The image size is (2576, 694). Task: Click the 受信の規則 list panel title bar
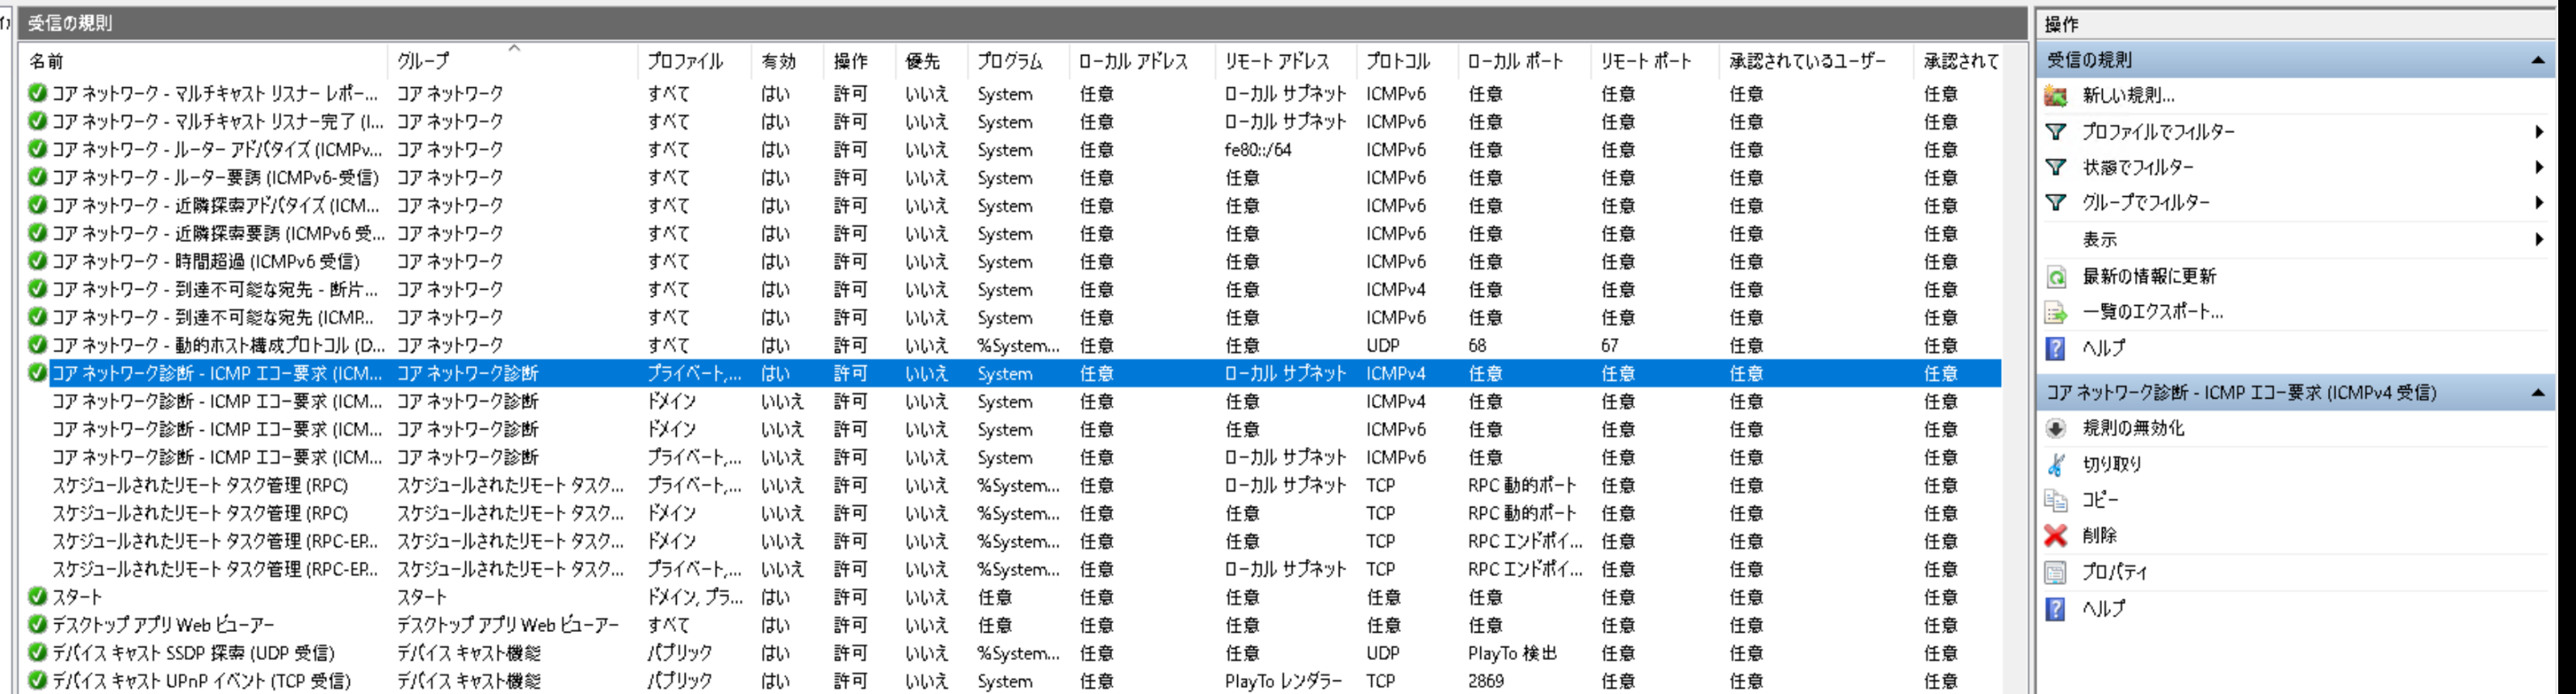[x=1022, y=23]
